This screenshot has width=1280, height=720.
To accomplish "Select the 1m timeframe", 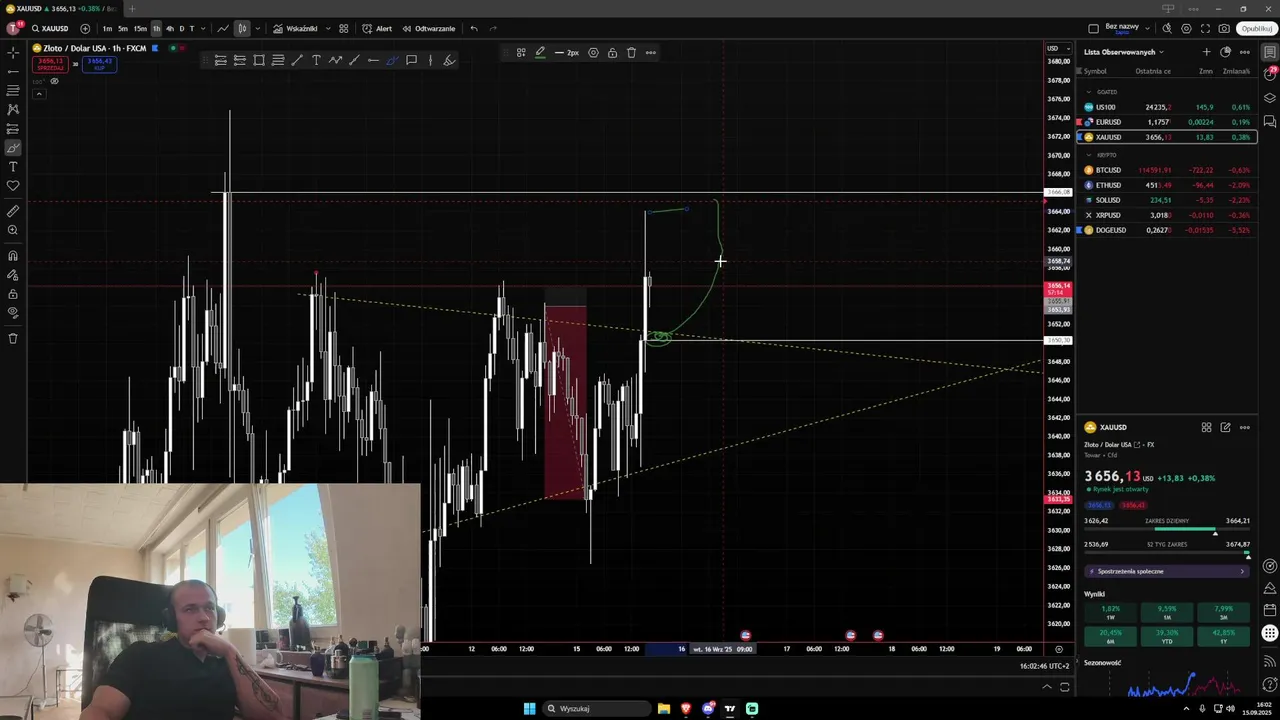I will point(107,28).
